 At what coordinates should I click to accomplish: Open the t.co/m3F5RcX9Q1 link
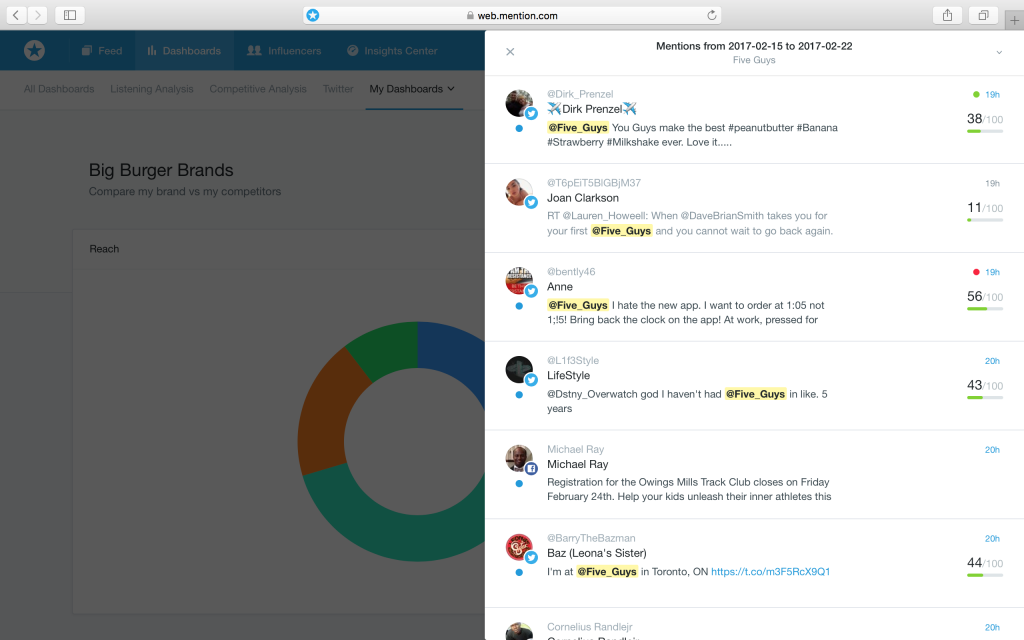point(771,571)
